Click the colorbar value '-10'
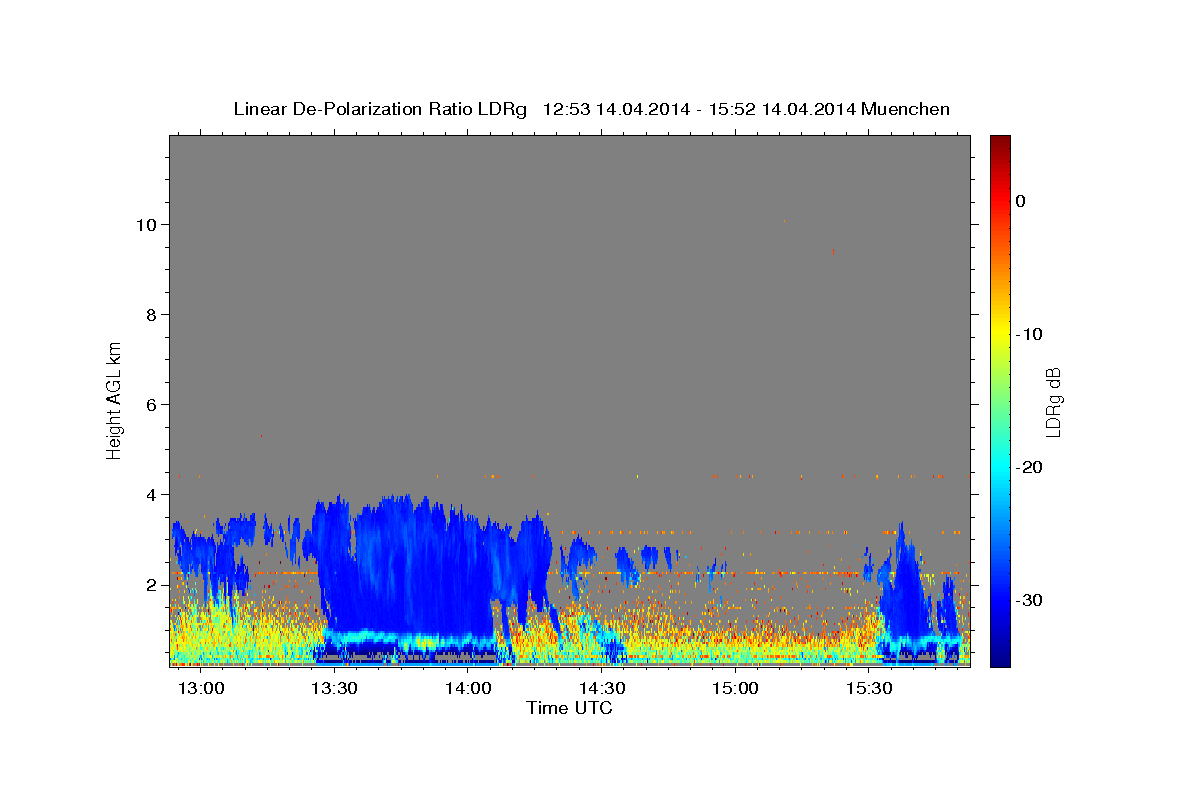The width and height of the screenshot is (1200, 800). pyautogui.click(x=1030, y=334)
